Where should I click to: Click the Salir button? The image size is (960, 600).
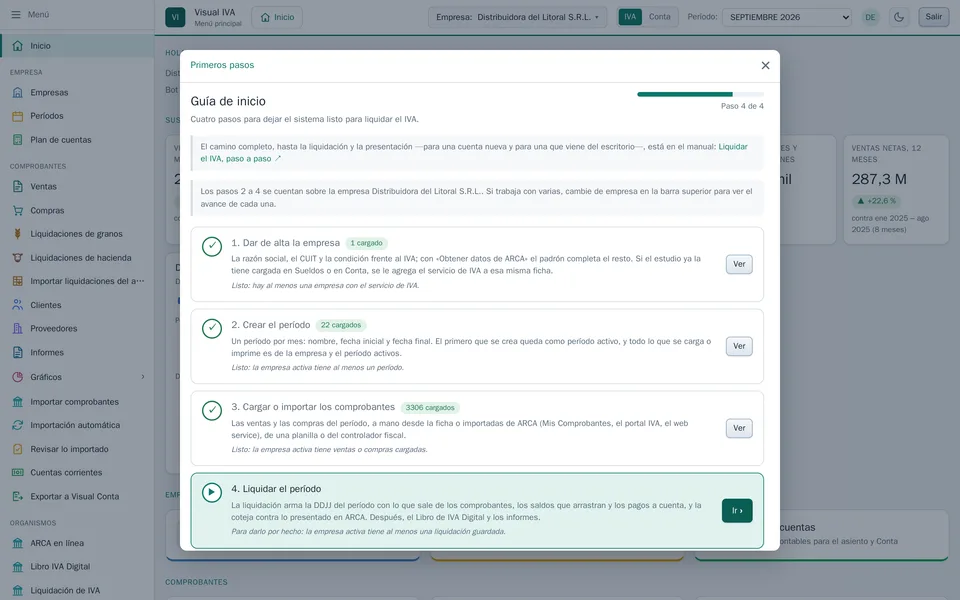click(934, 17)
